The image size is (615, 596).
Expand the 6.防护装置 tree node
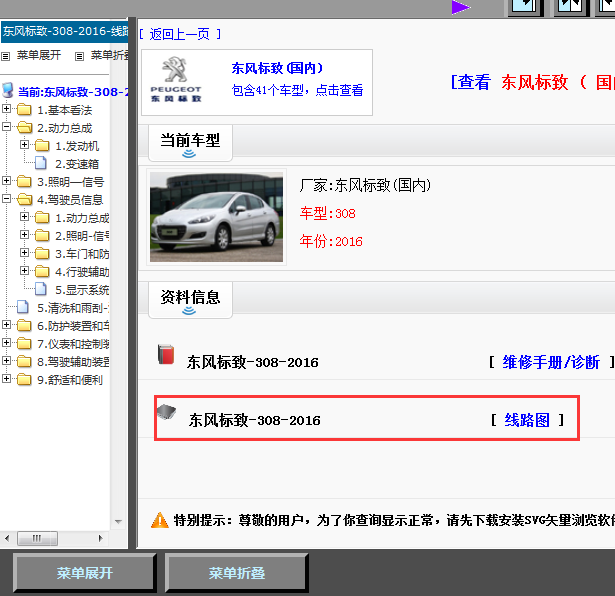point(6,325)
